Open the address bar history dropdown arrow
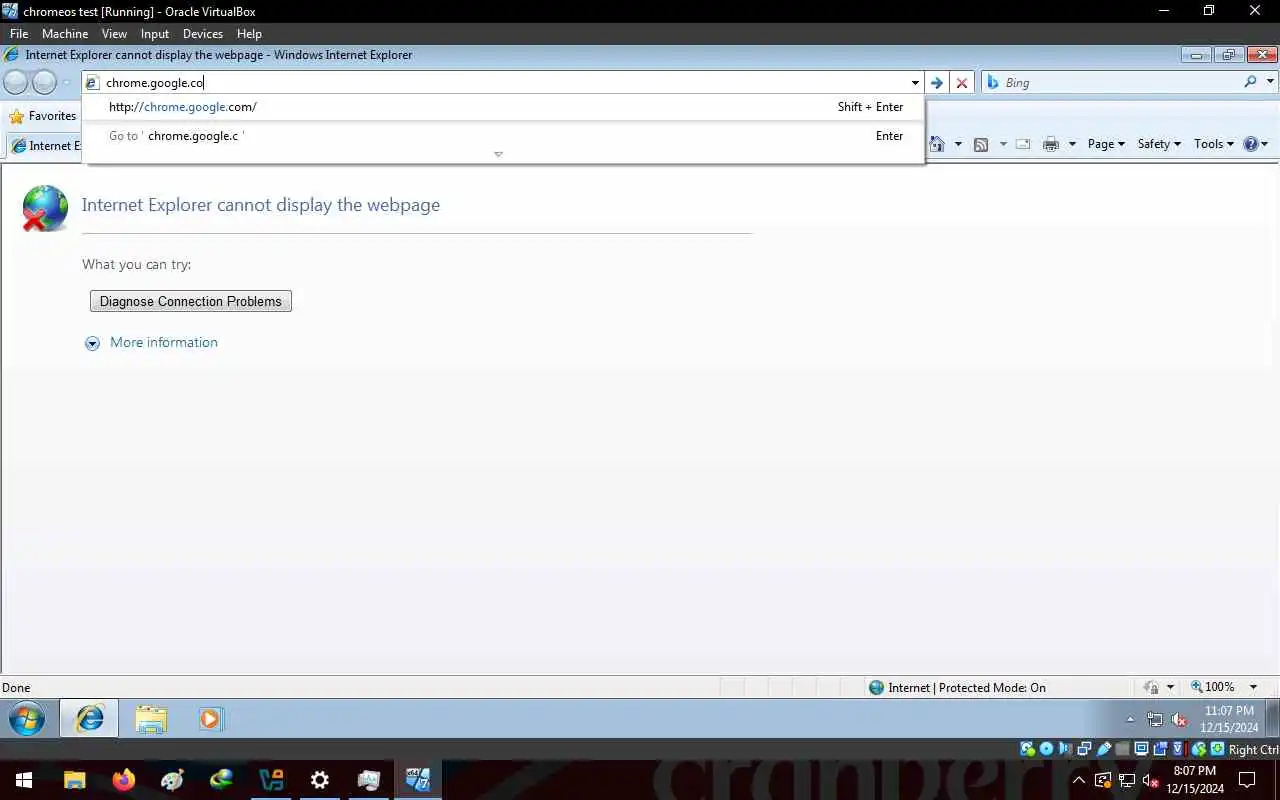 pos(915,83)
